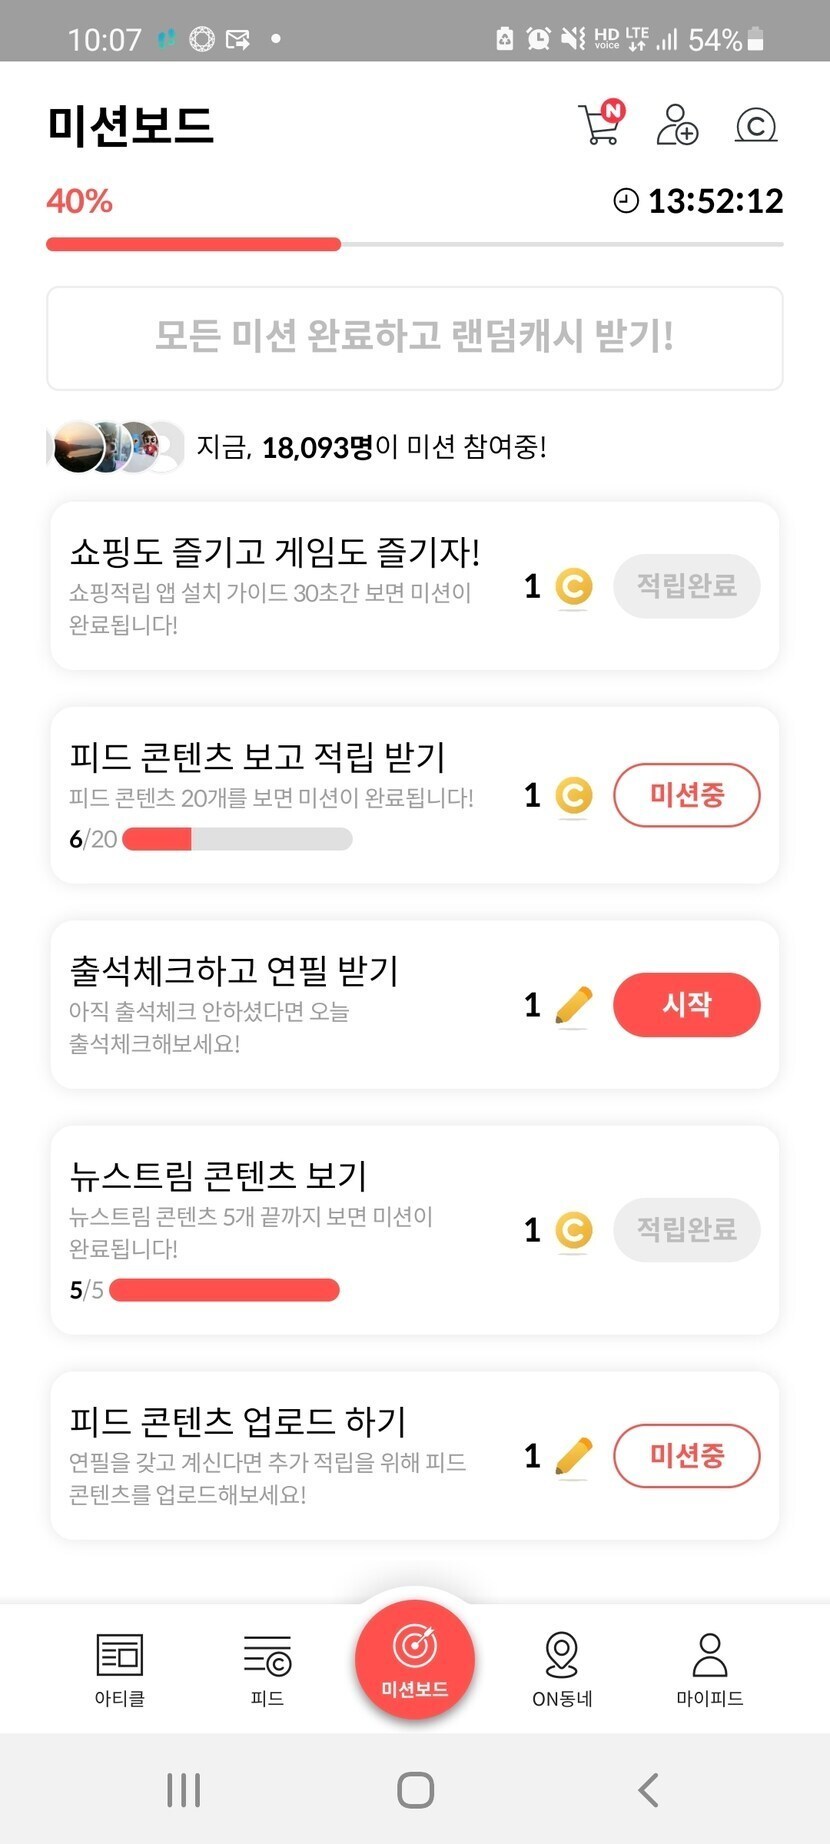Tap 적립완료 on shopping game mission
The image size is (830, 1844).
[x=686, y=585]
